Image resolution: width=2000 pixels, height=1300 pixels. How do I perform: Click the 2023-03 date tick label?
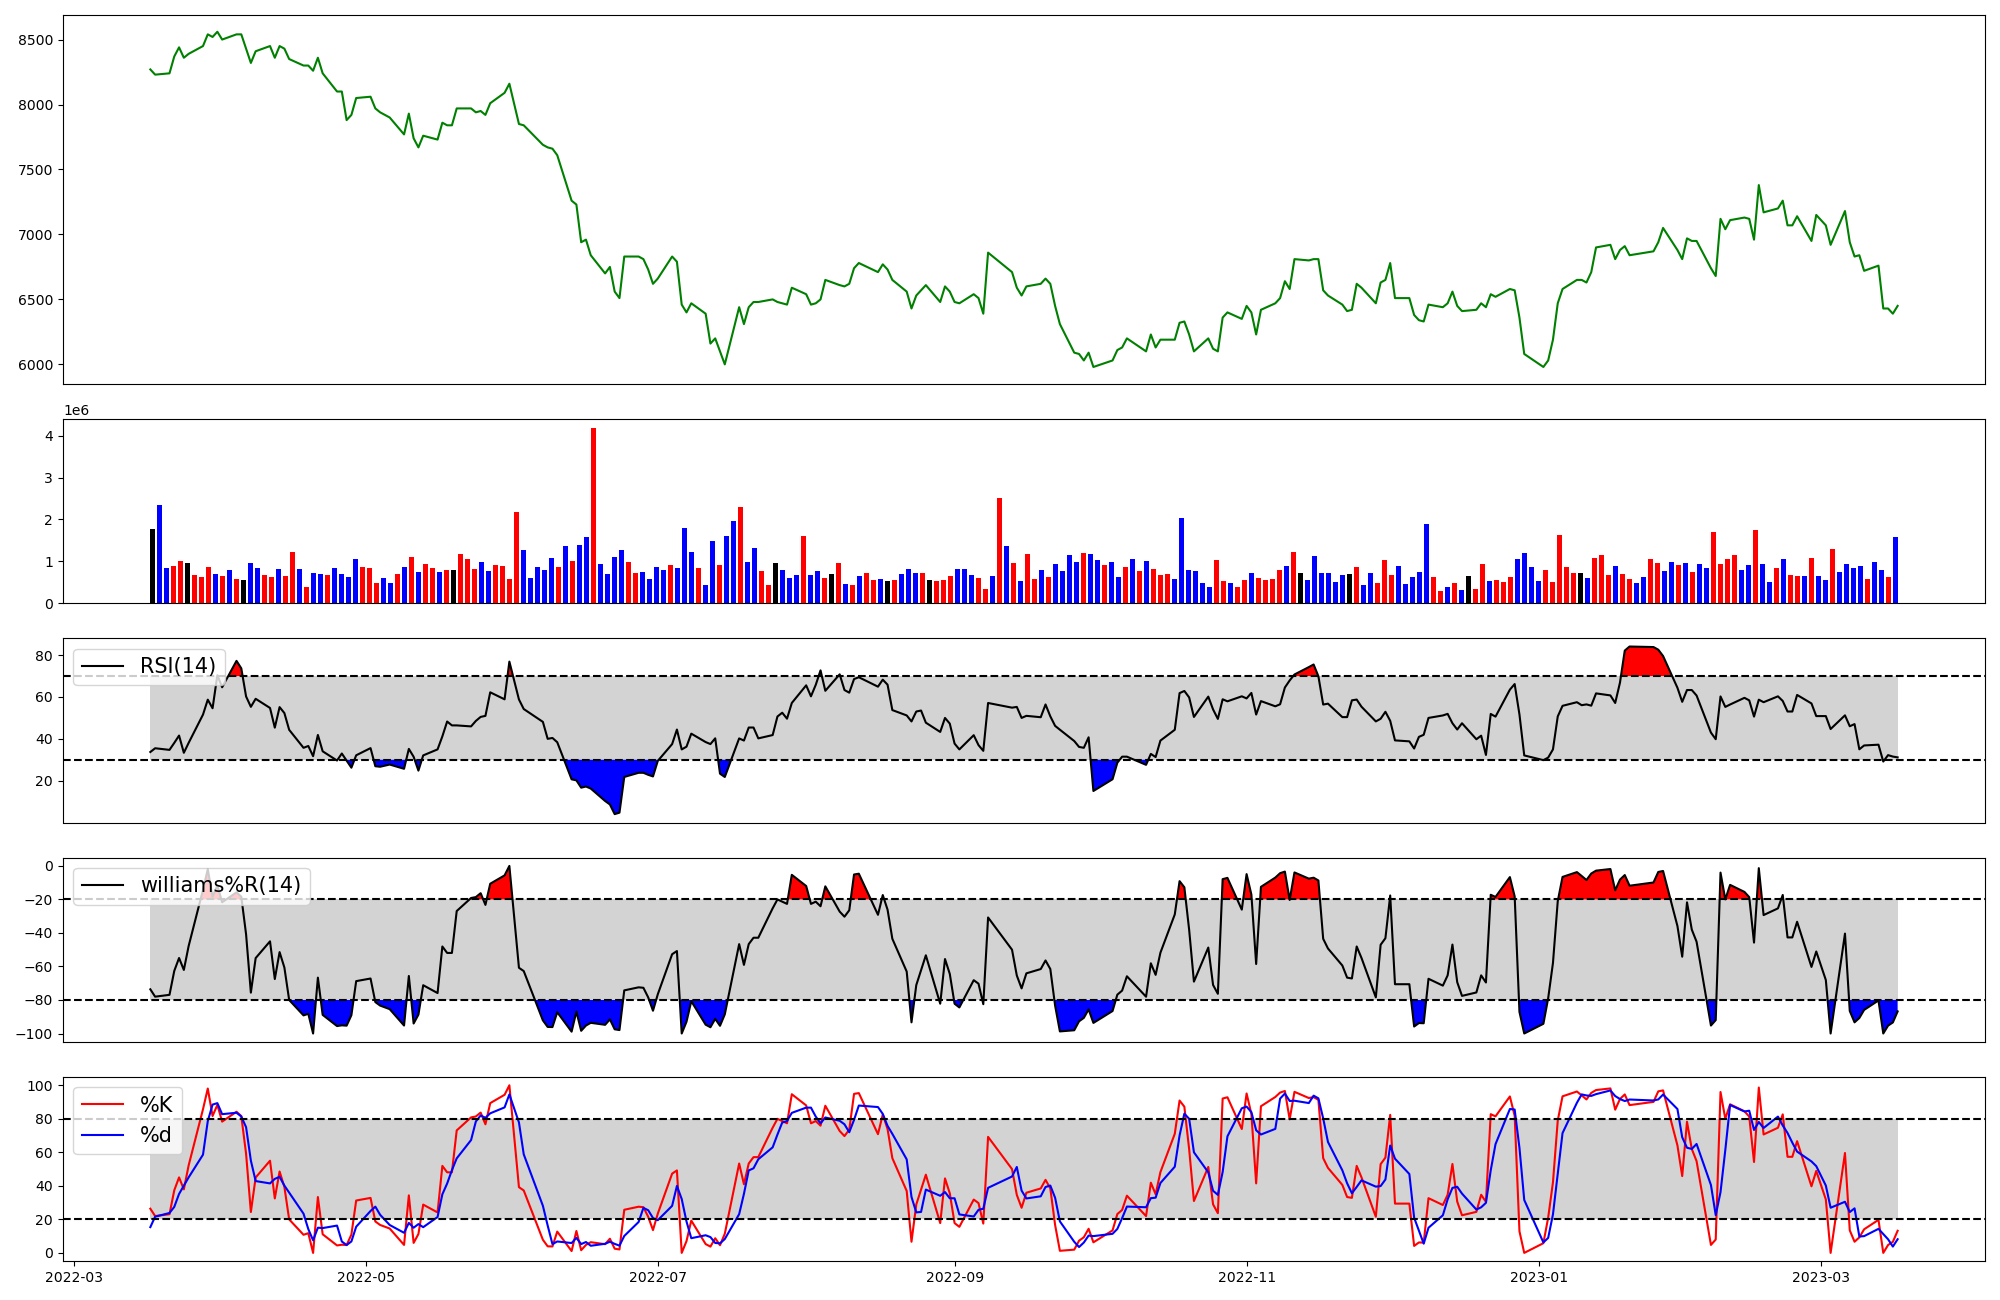(1821, 1277)
